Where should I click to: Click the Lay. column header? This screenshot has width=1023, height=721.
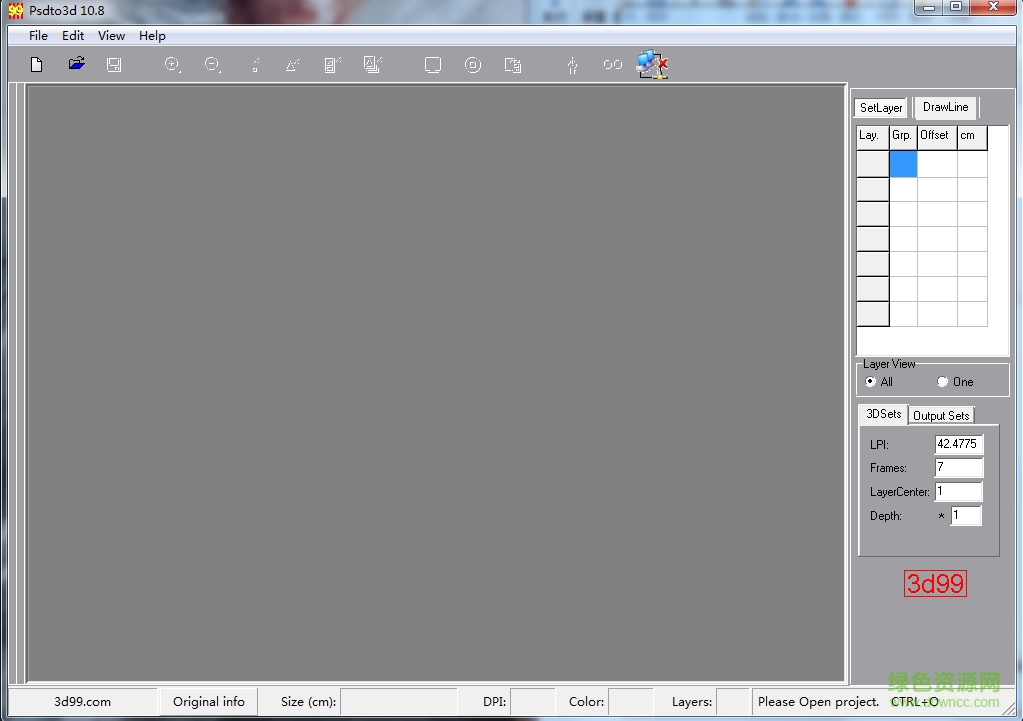[x=872, y=137]
